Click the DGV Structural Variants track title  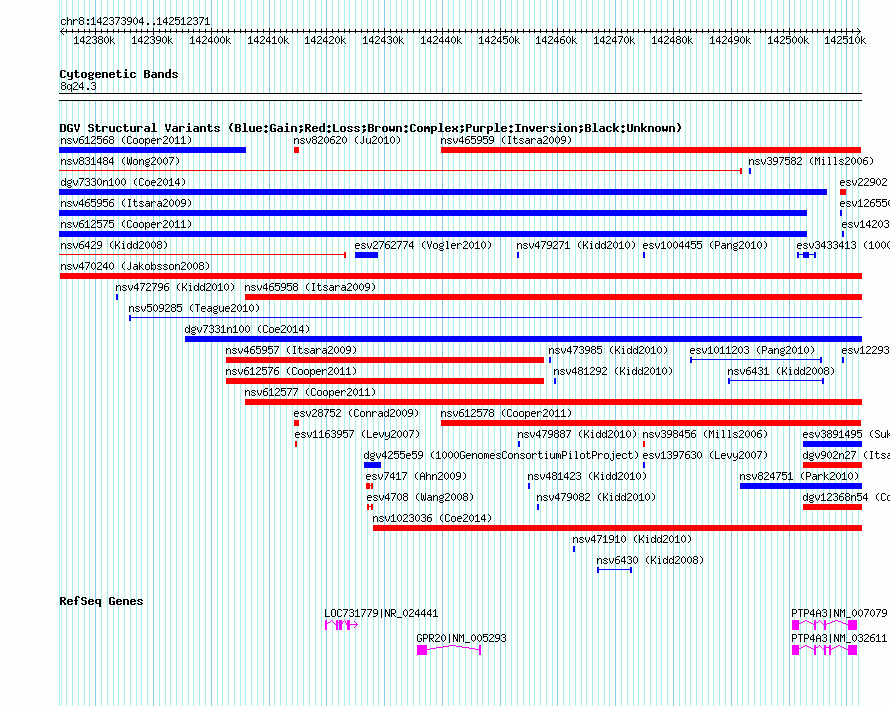click(x=370, y=128)
